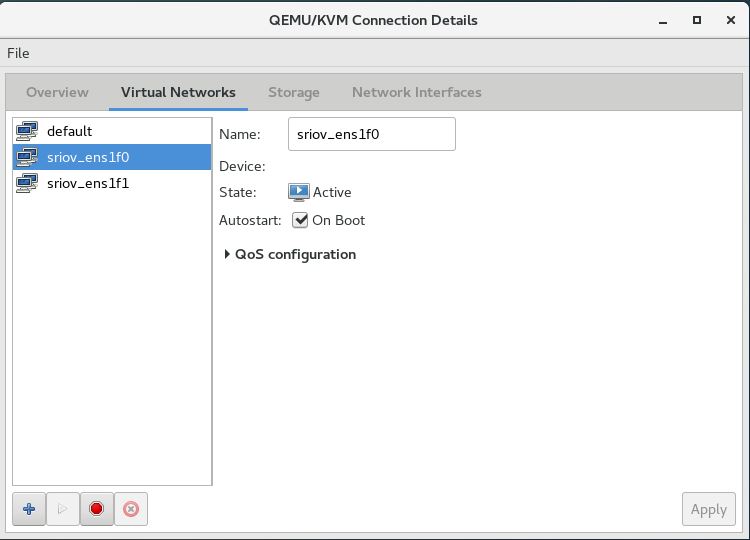Switch to the Overview tab
Screen dimensions: 750x540
[x=57, y=92]
